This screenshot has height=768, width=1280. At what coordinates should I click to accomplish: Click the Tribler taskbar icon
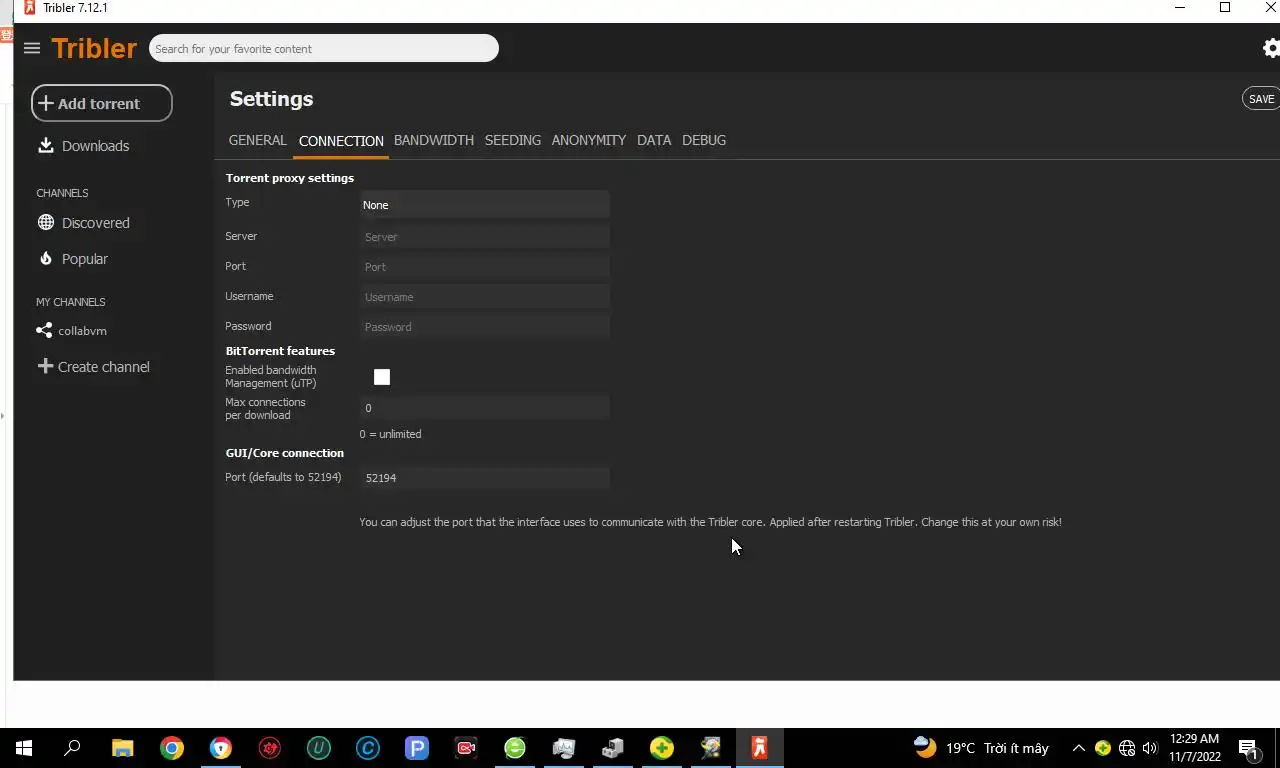pos(760,748)
